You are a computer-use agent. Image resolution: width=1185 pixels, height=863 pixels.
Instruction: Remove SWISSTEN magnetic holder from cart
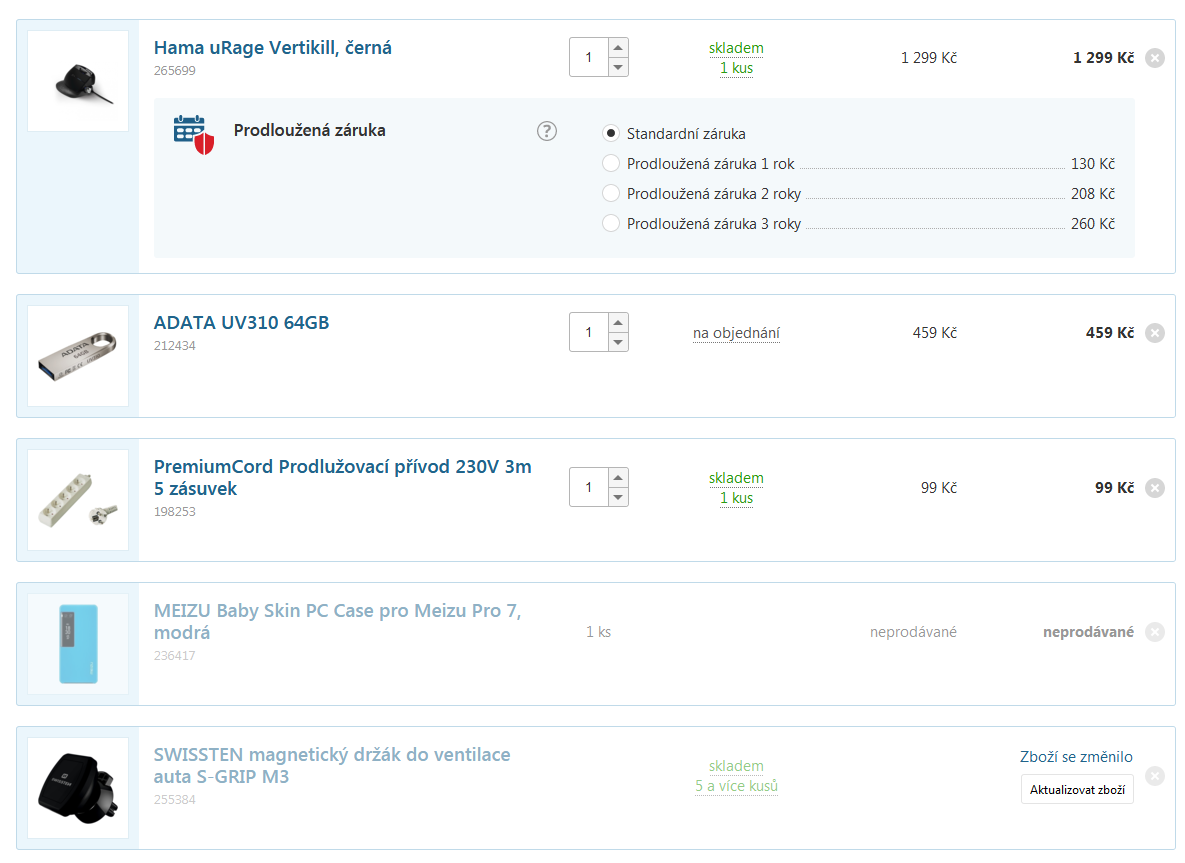tap(1154, 776)
